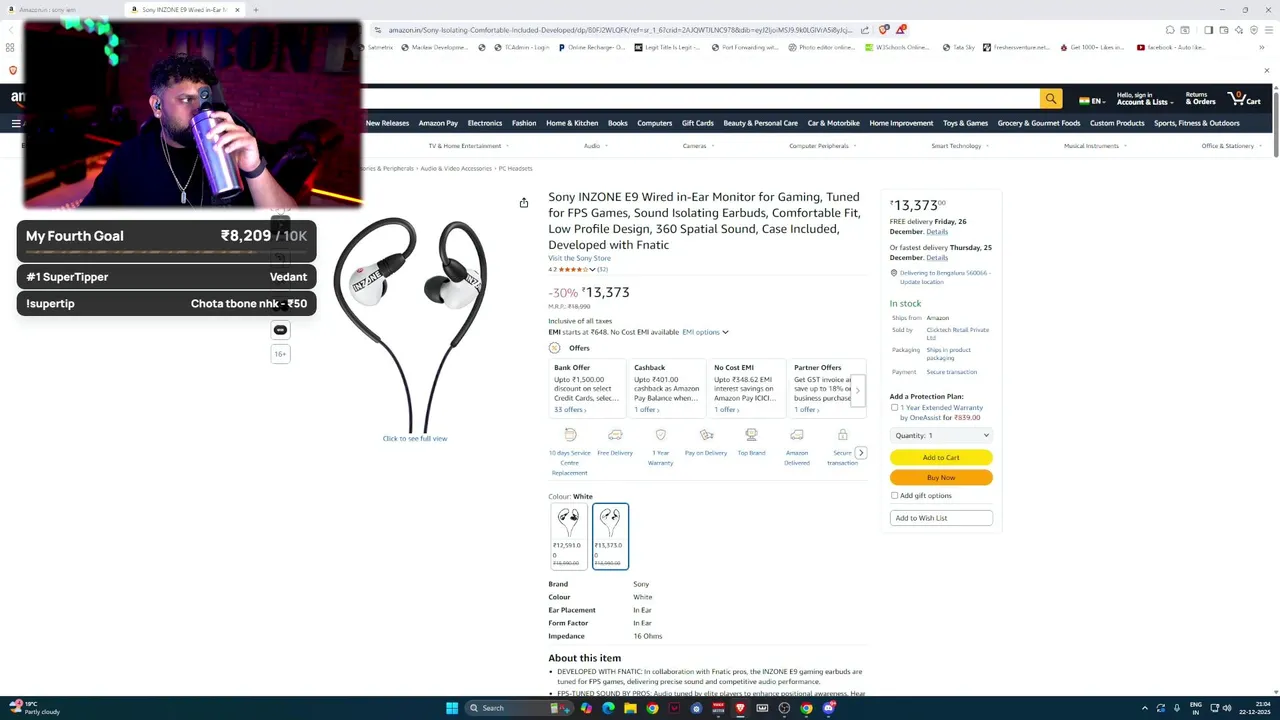Viewport: 1280px width, 720px height.
Task: Click the PC Headsets breadcrumb link
Action: 515,168
